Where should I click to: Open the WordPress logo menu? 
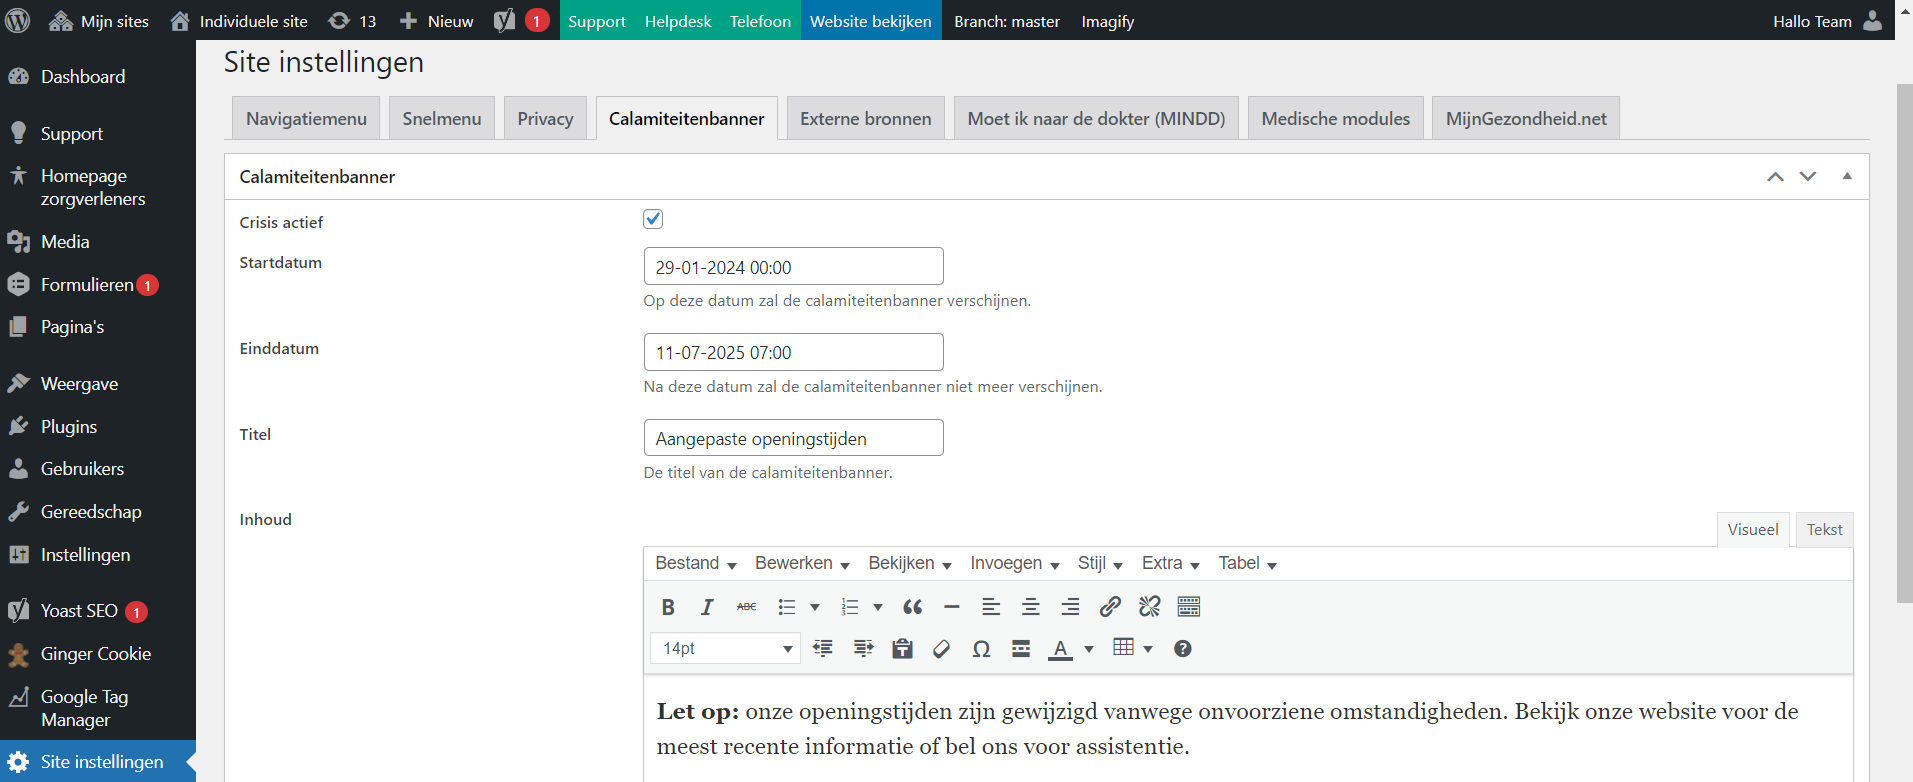tap(18, 20)
